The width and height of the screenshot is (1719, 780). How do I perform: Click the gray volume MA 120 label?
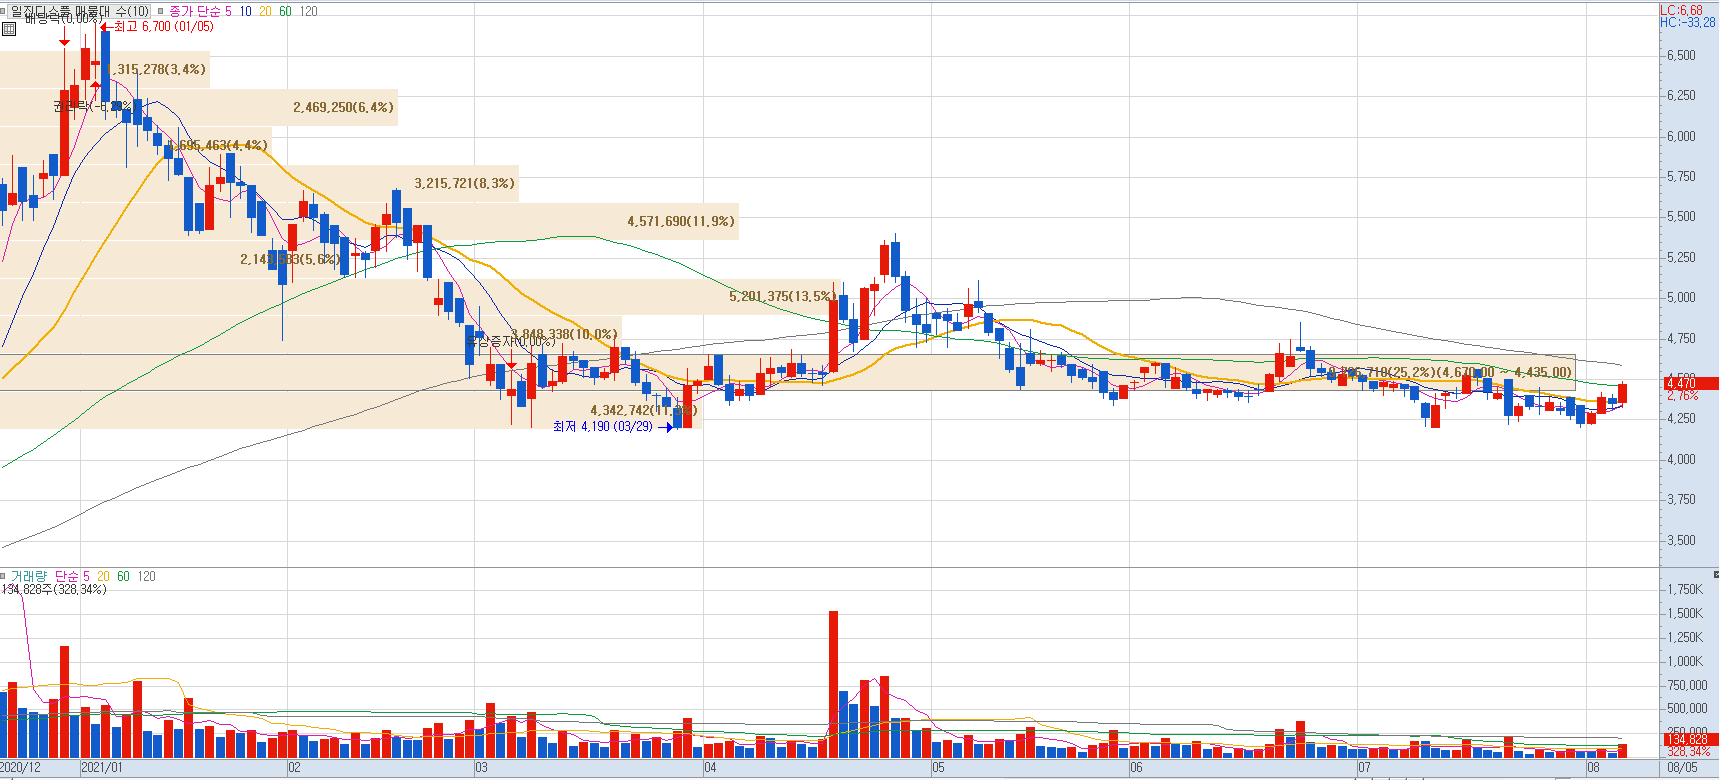(x=147, y=576)
